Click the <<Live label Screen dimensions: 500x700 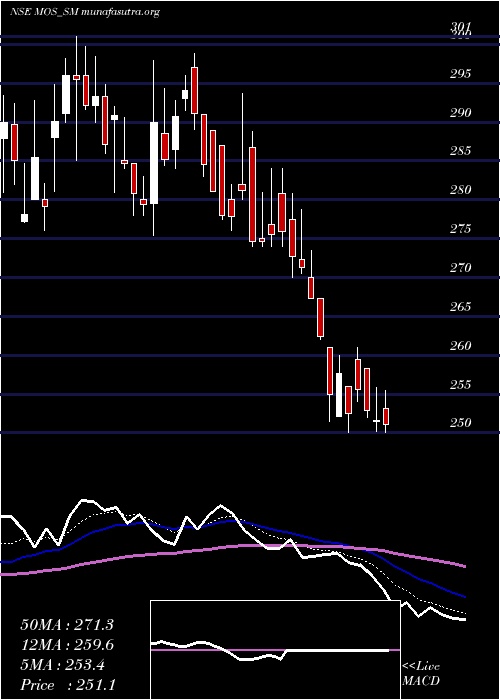[x=421, y=667]
